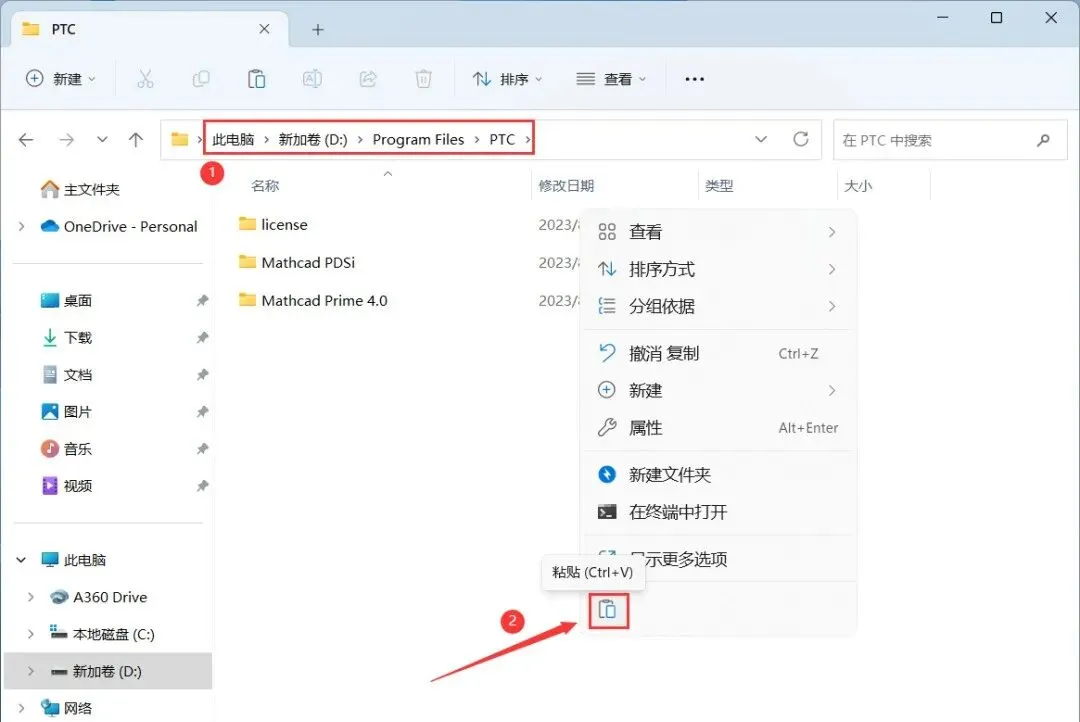Choose Properties (属性) in context menu
Screen dimensions: 1080x722
click(x=718, y=428)
